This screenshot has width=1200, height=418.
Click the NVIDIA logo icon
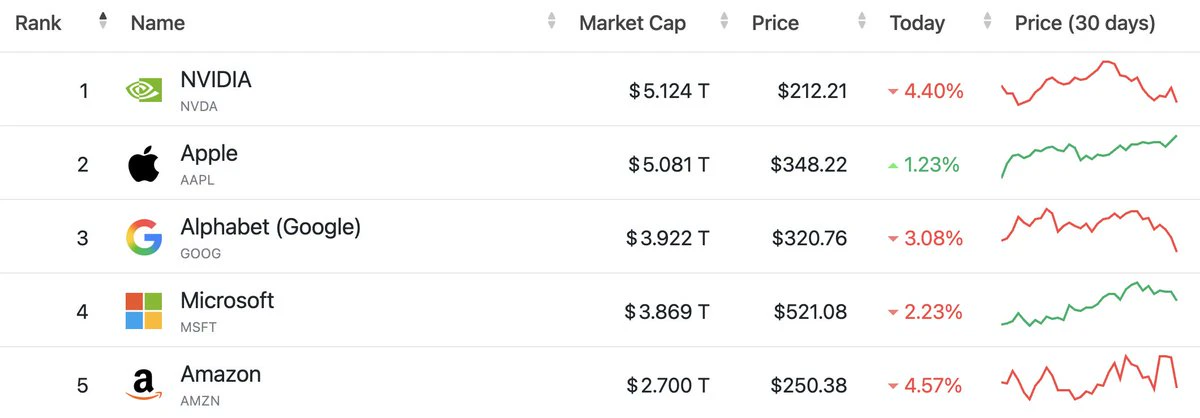pyautogui.click(x=144, y=91)
